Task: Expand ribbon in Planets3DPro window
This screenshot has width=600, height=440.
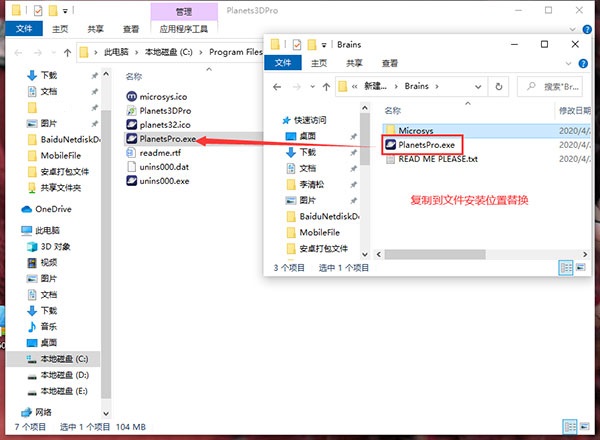Action: pyautogui.click(x=572, y=29)
